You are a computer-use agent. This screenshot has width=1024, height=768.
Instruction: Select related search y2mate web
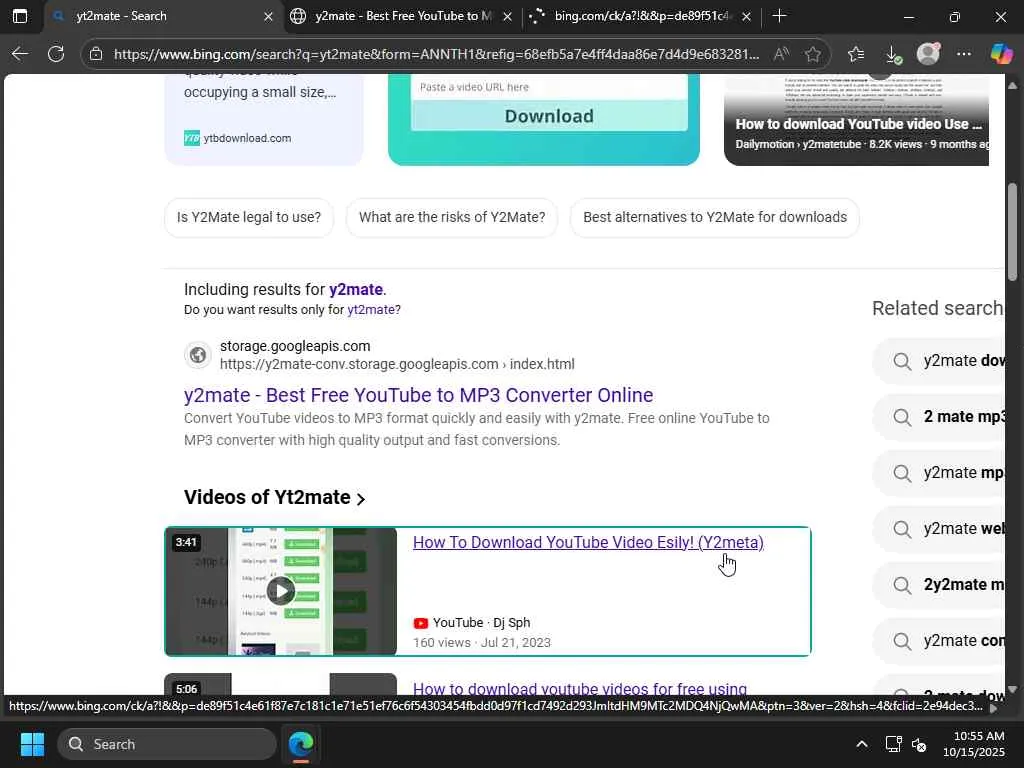[x=940, y=529]
